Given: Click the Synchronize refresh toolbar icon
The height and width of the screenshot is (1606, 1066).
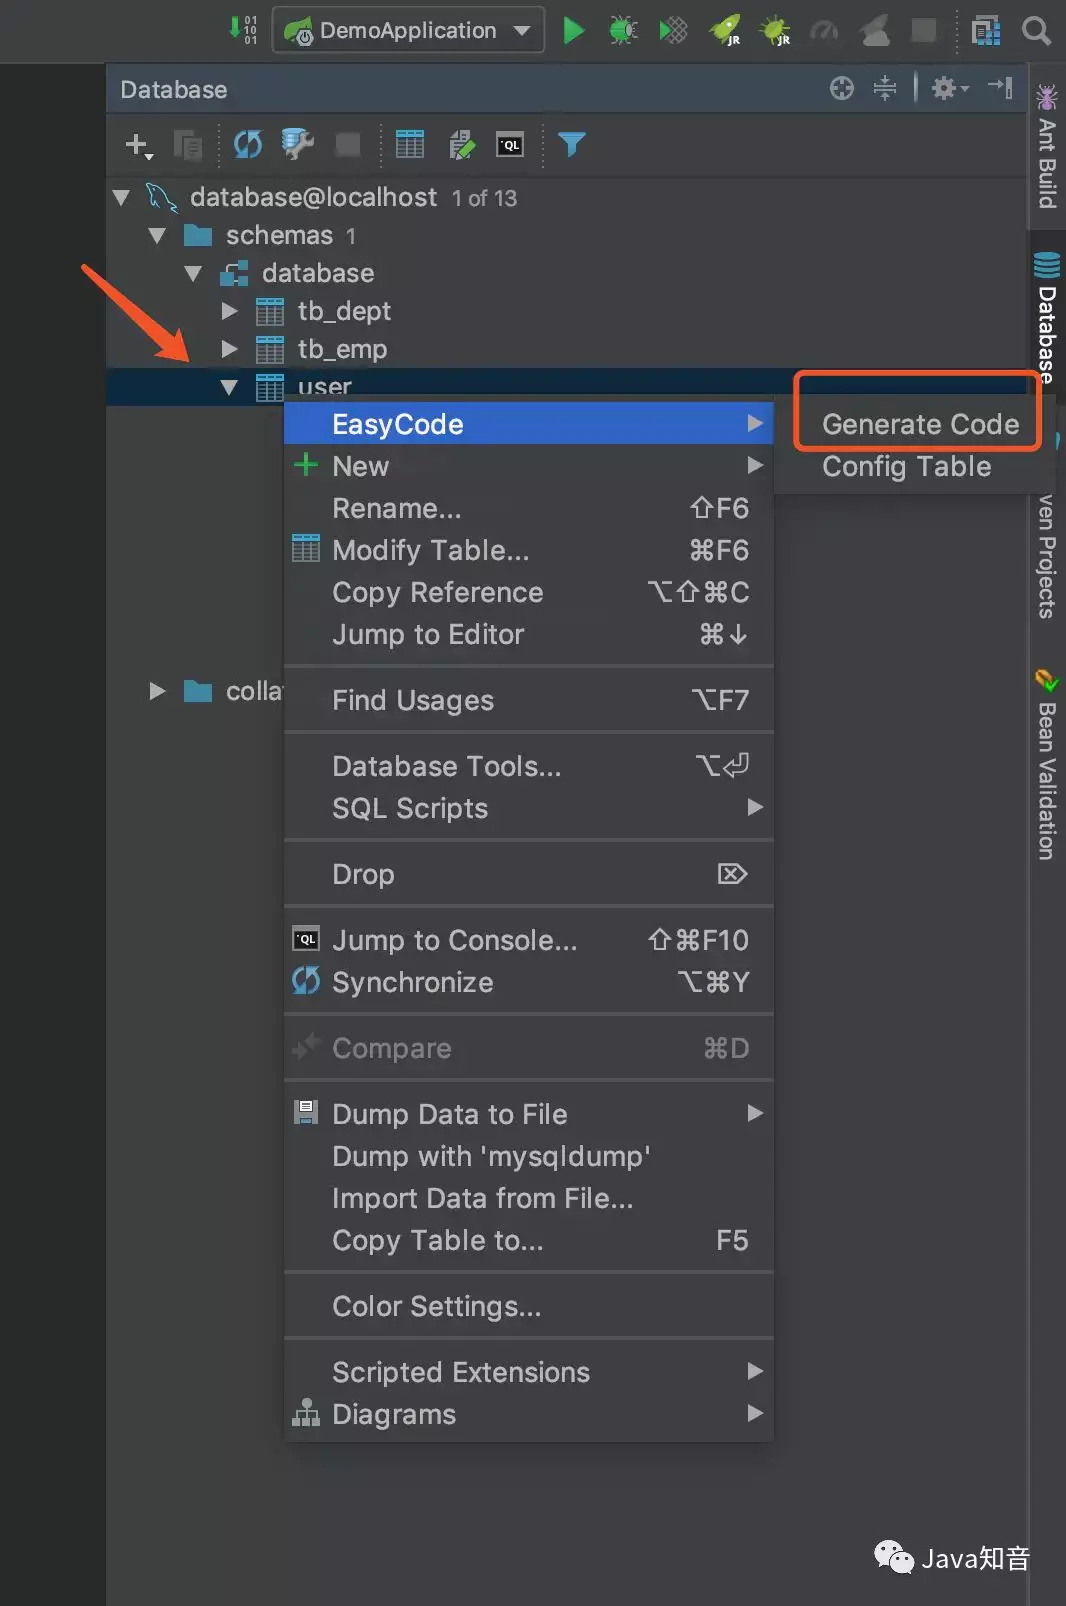Looking at the screenshot, I should point(248,145).
